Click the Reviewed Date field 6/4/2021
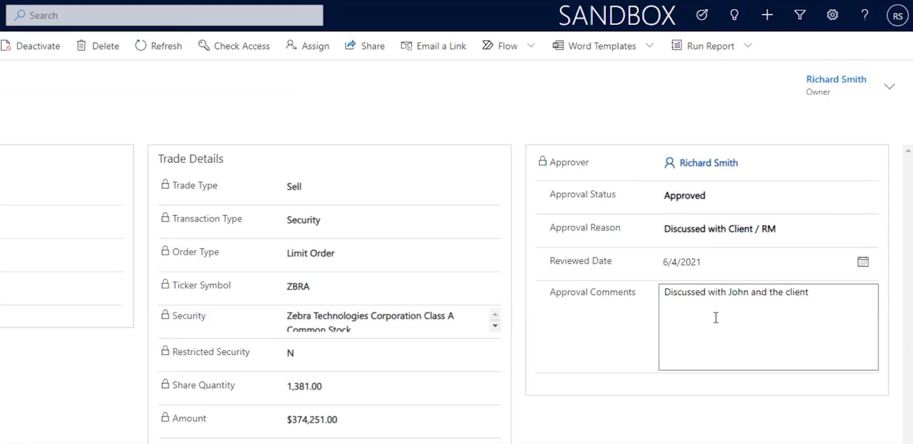The image size is (913, 444). point(682,262)
